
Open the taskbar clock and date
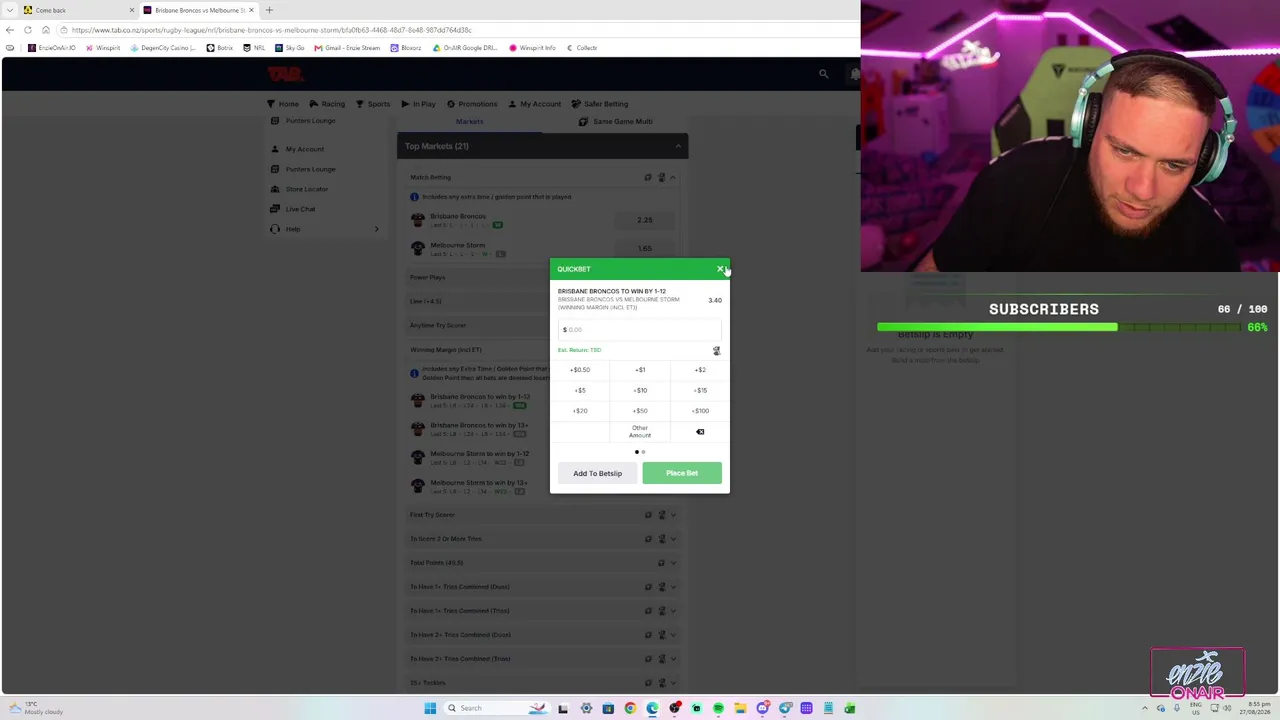coord(1256,708)
